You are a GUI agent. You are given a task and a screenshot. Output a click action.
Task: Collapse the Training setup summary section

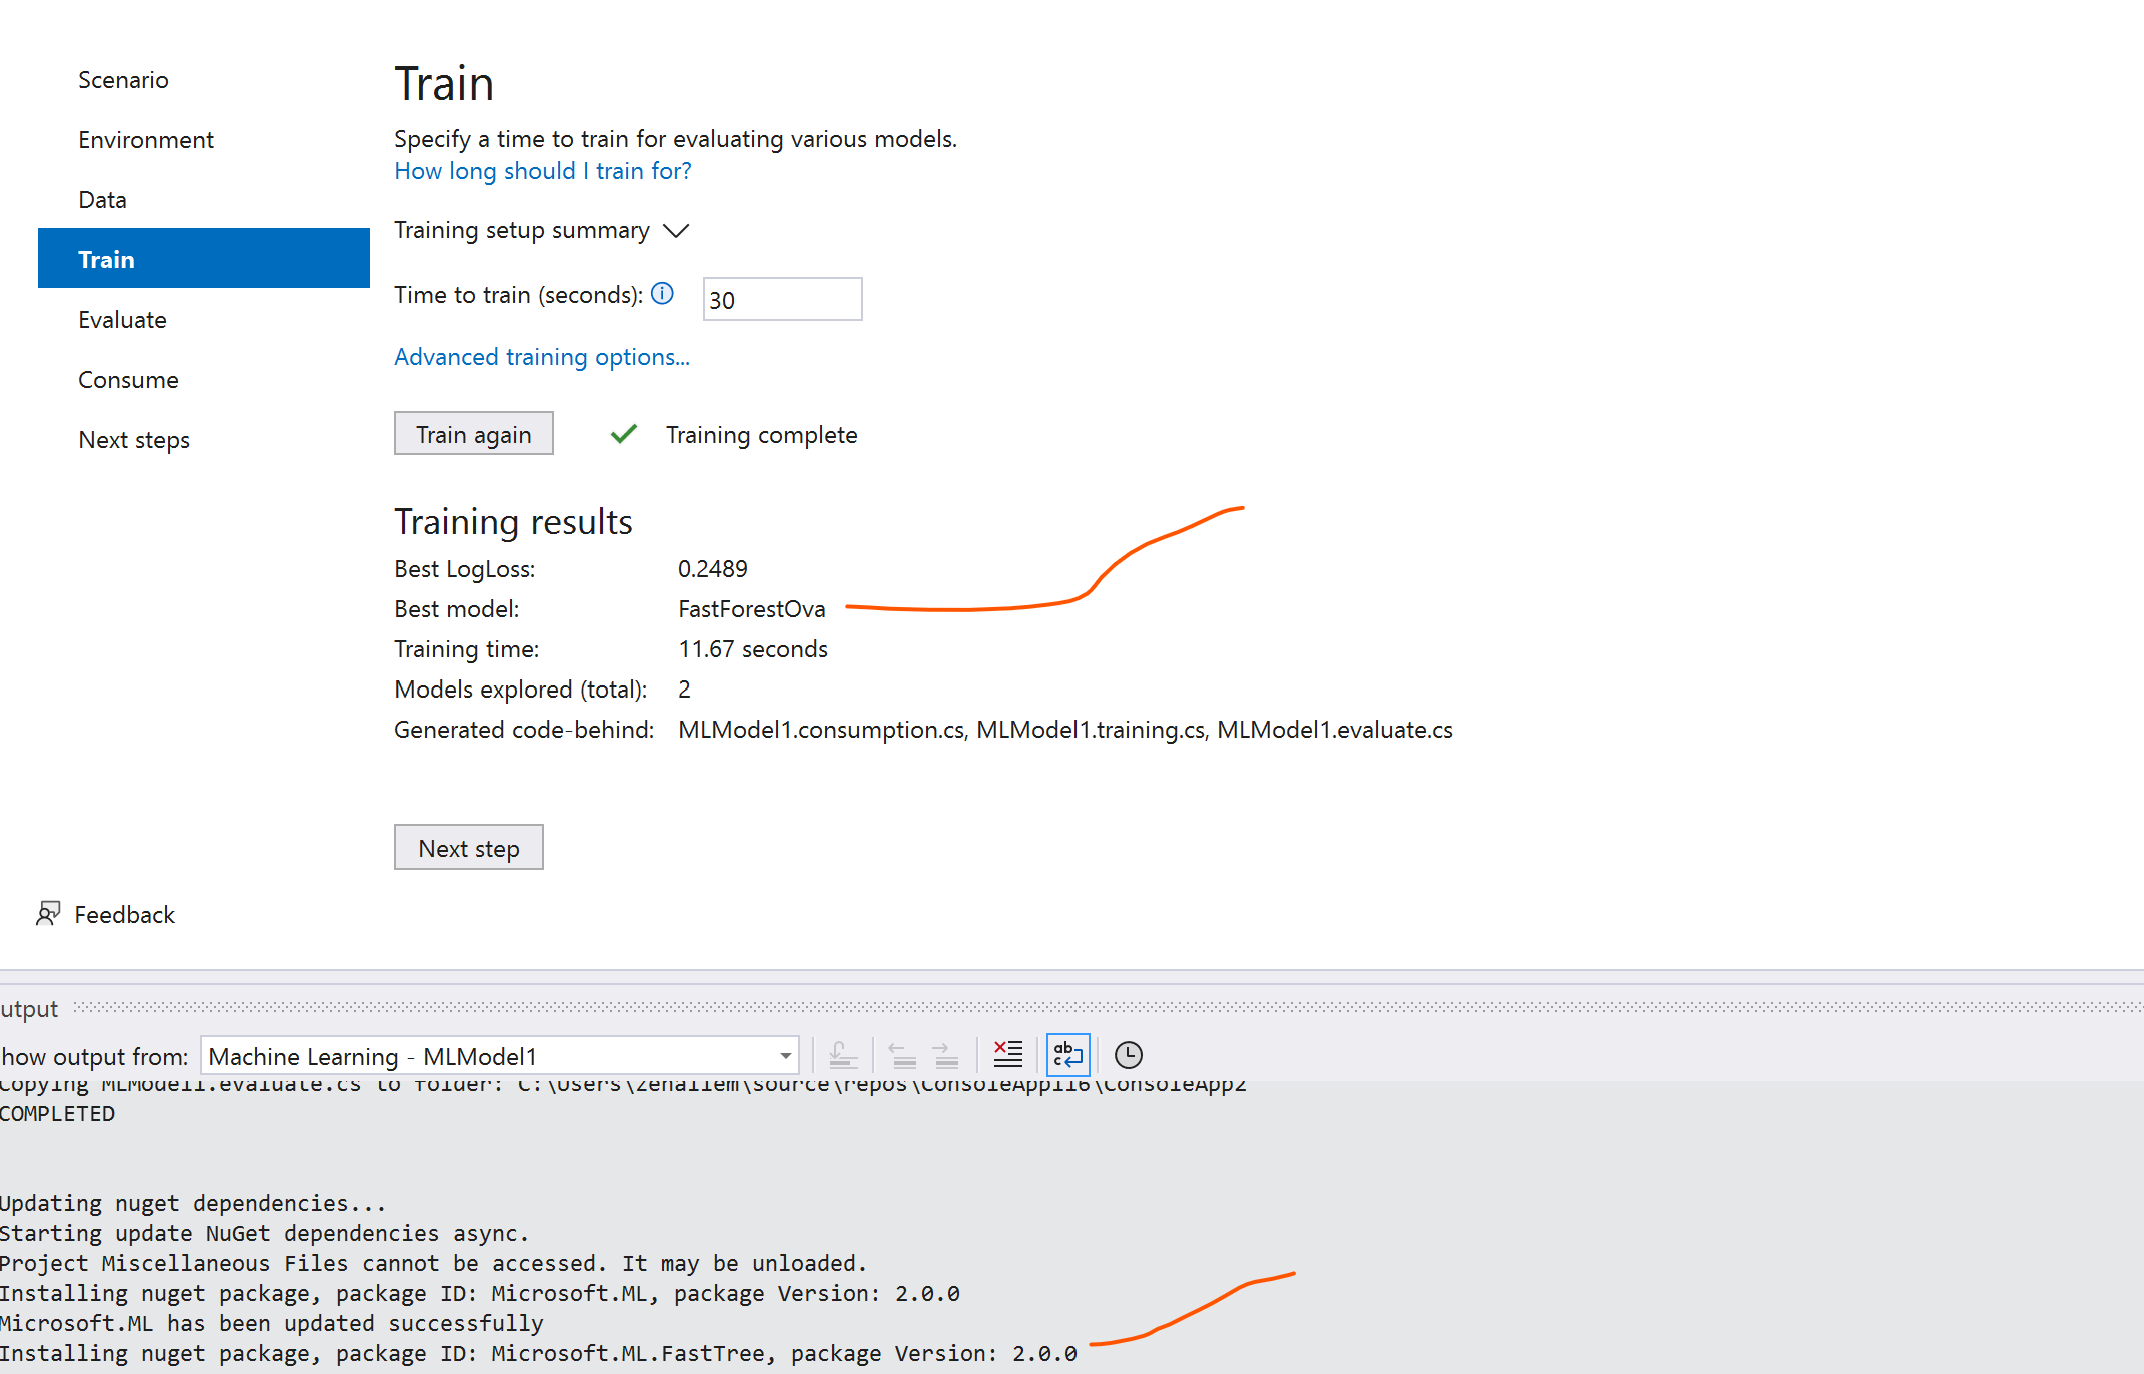[x=675, y=230]
